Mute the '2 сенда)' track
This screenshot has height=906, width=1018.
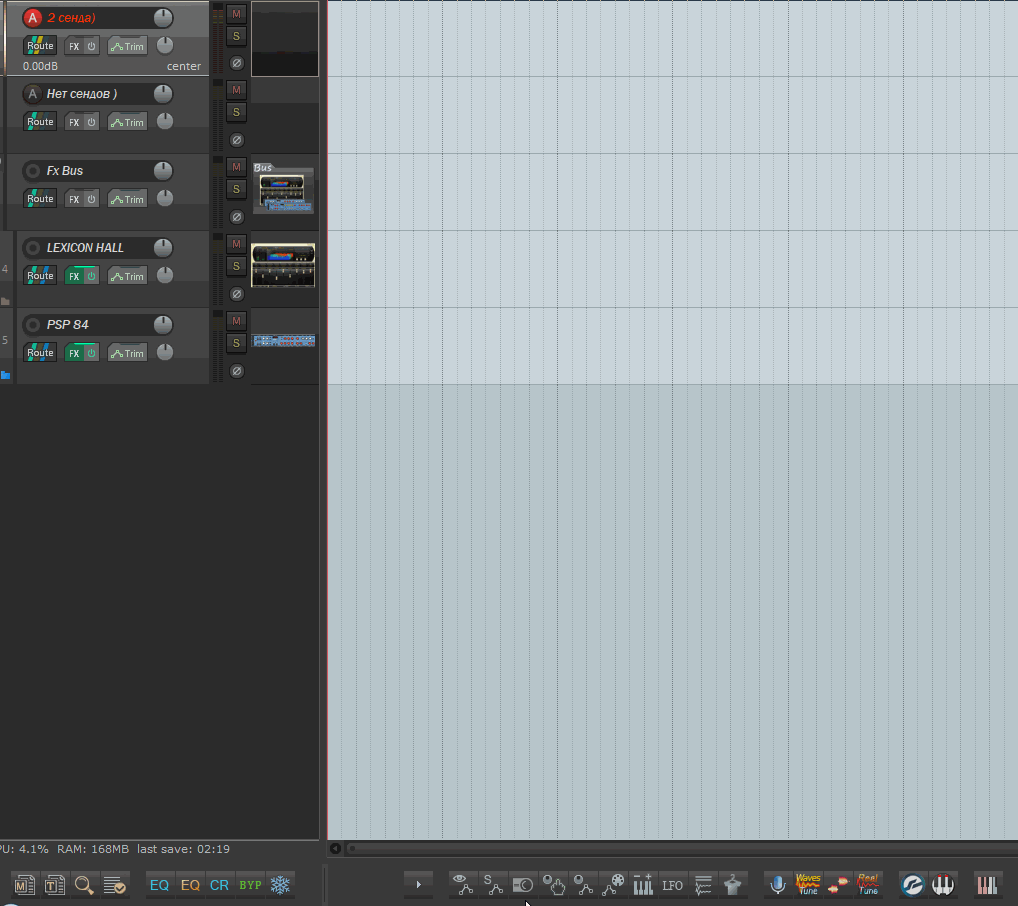(236, 14)
